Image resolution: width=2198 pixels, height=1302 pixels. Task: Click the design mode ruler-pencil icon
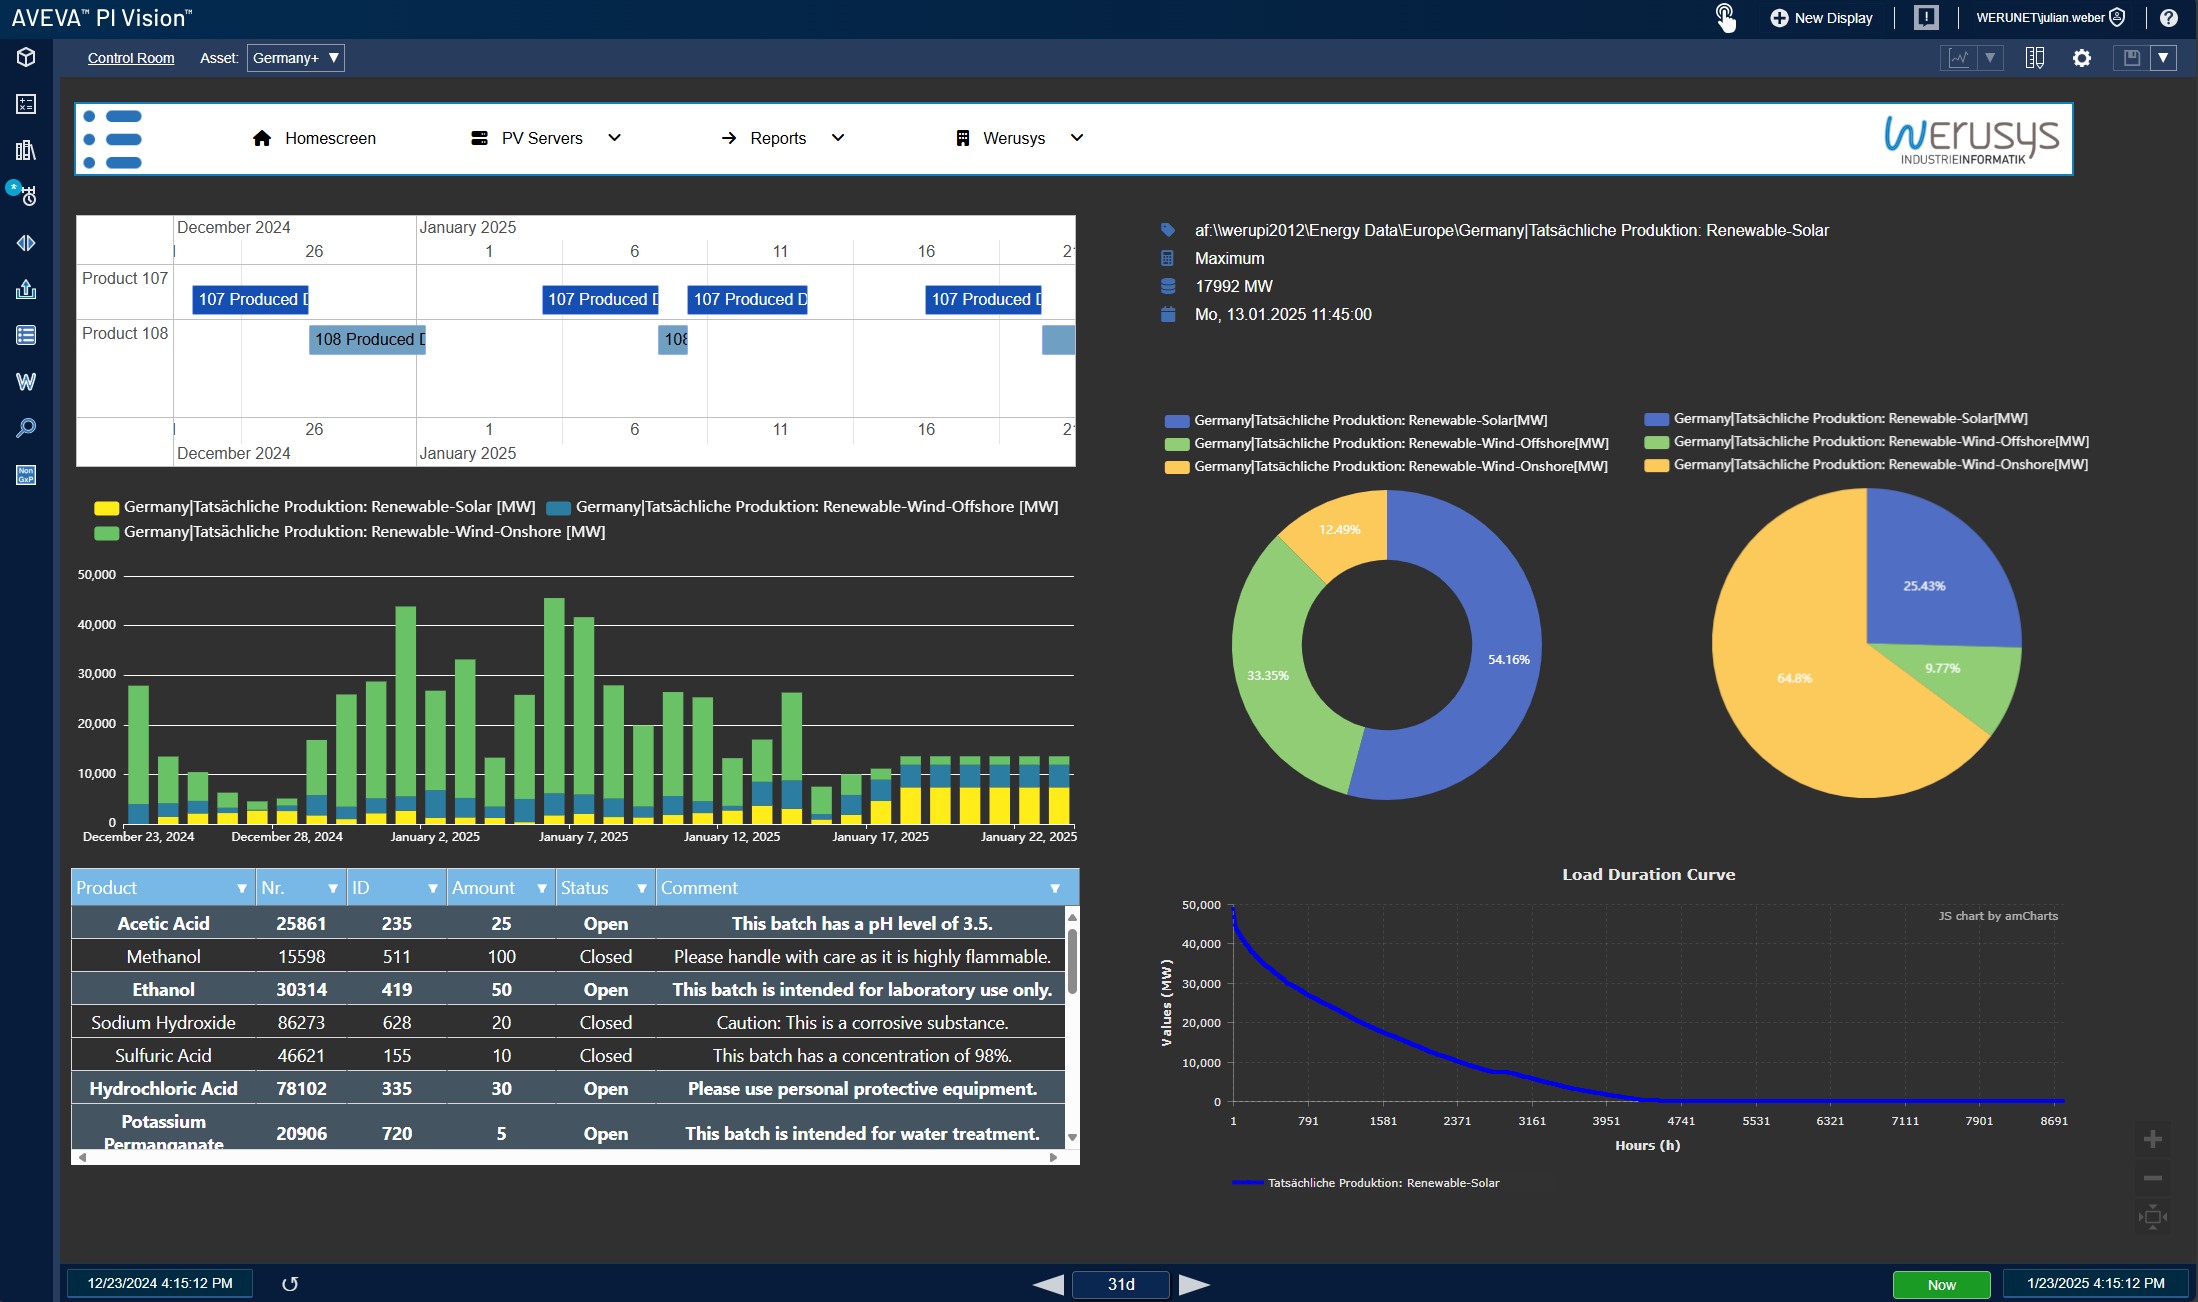(x=2034, y=58)
